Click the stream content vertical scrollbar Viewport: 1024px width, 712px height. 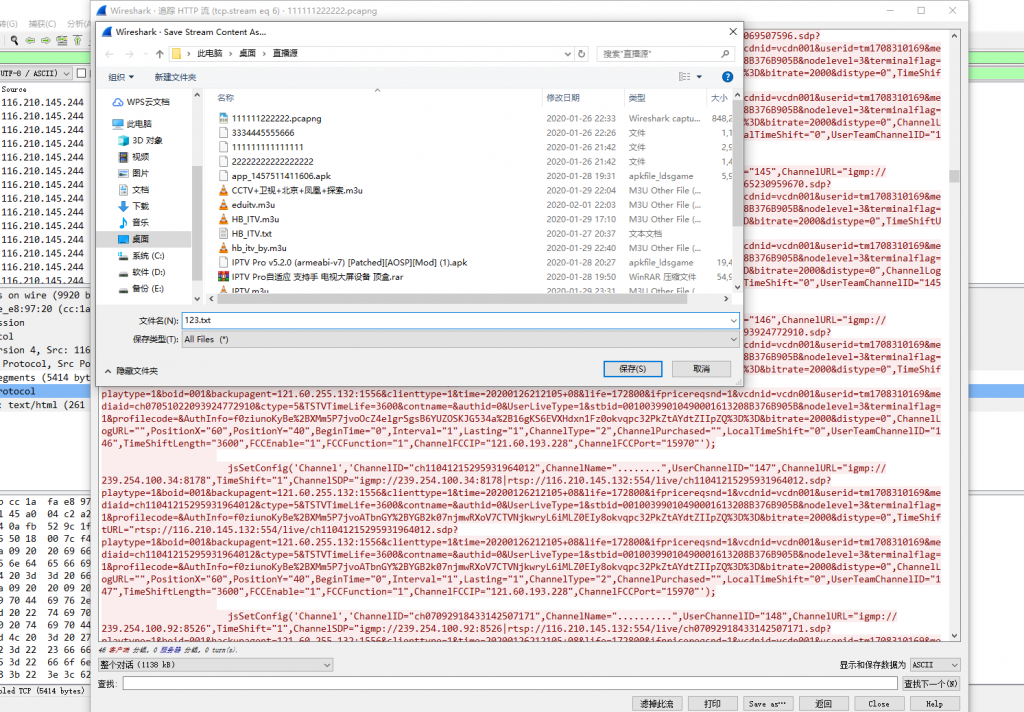click(954, 176)
